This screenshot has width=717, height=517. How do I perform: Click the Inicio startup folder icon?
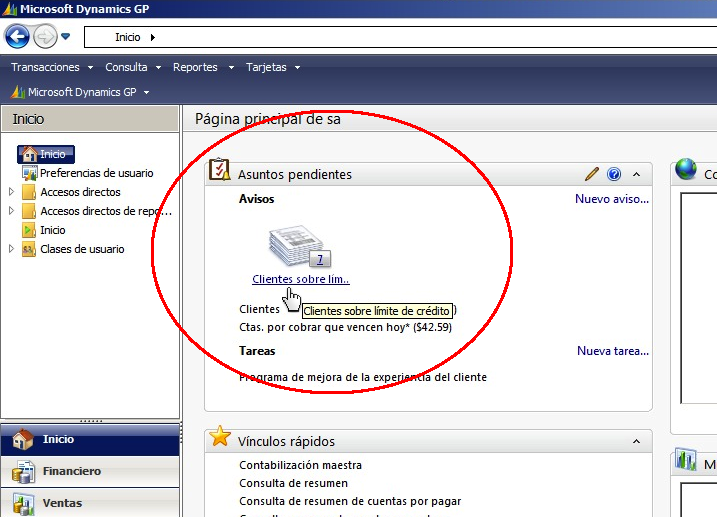29,230
